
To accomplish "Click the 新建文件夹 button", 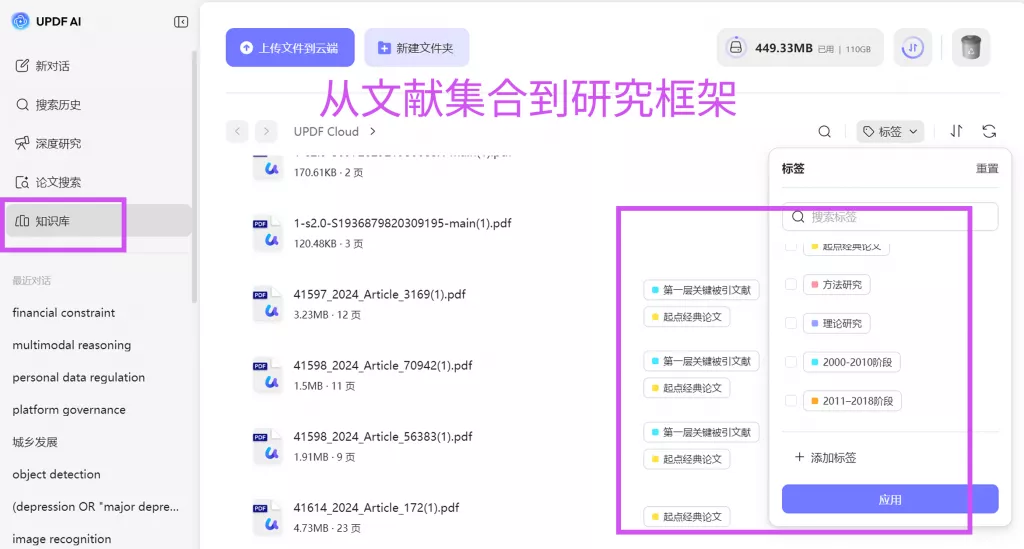I will [417, 48].
